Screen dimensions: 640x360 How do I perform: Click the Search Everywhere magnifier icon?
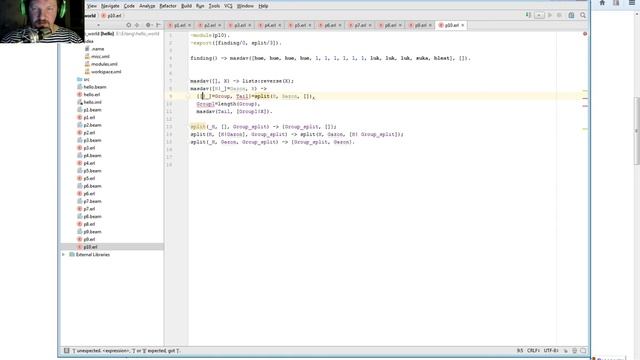coord(583,15)
